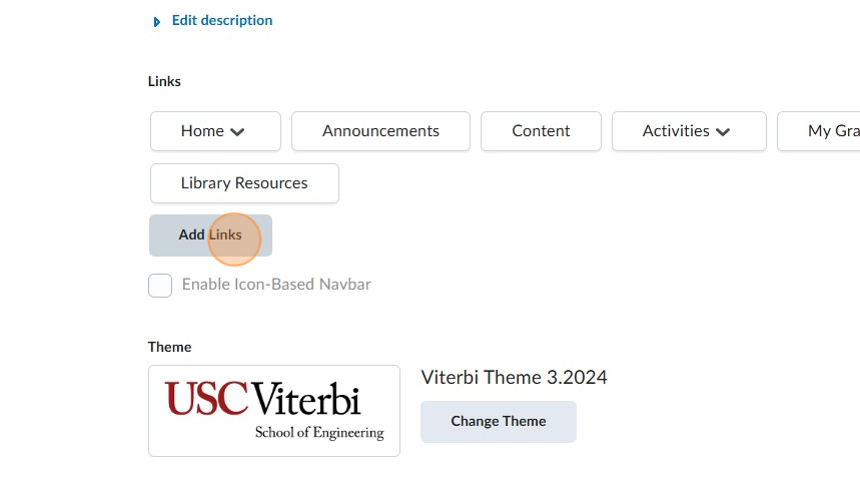This screenshot has height=482, width=860.
Task: Click the Home navbar link label
Action: [x=202, y=131]
